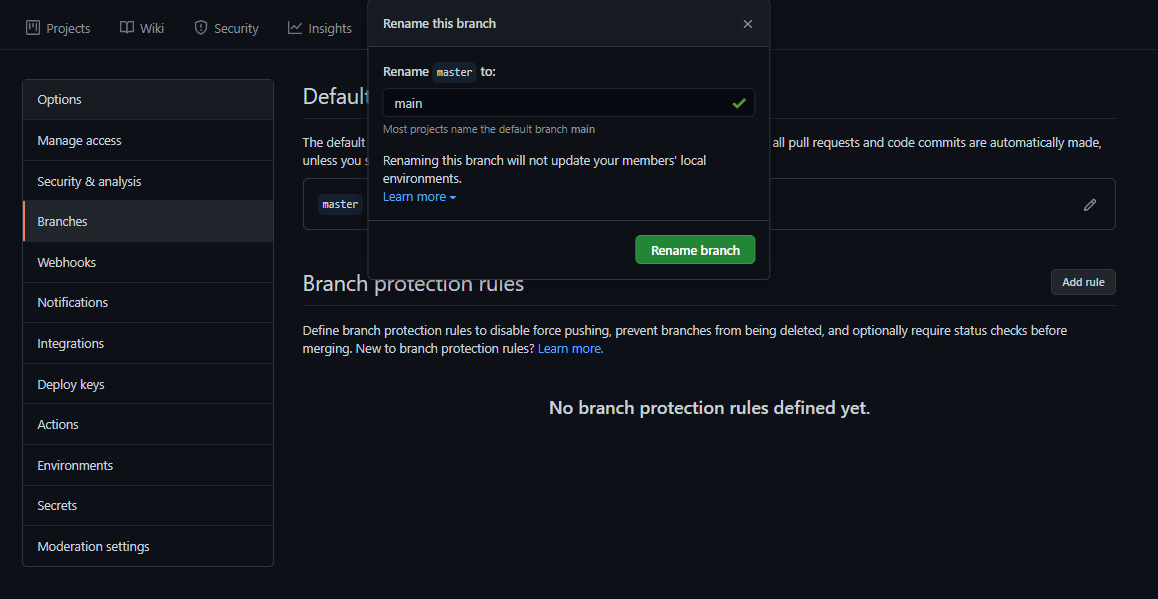
Task: Open the branch protection Learn more link
Action: 569,347
